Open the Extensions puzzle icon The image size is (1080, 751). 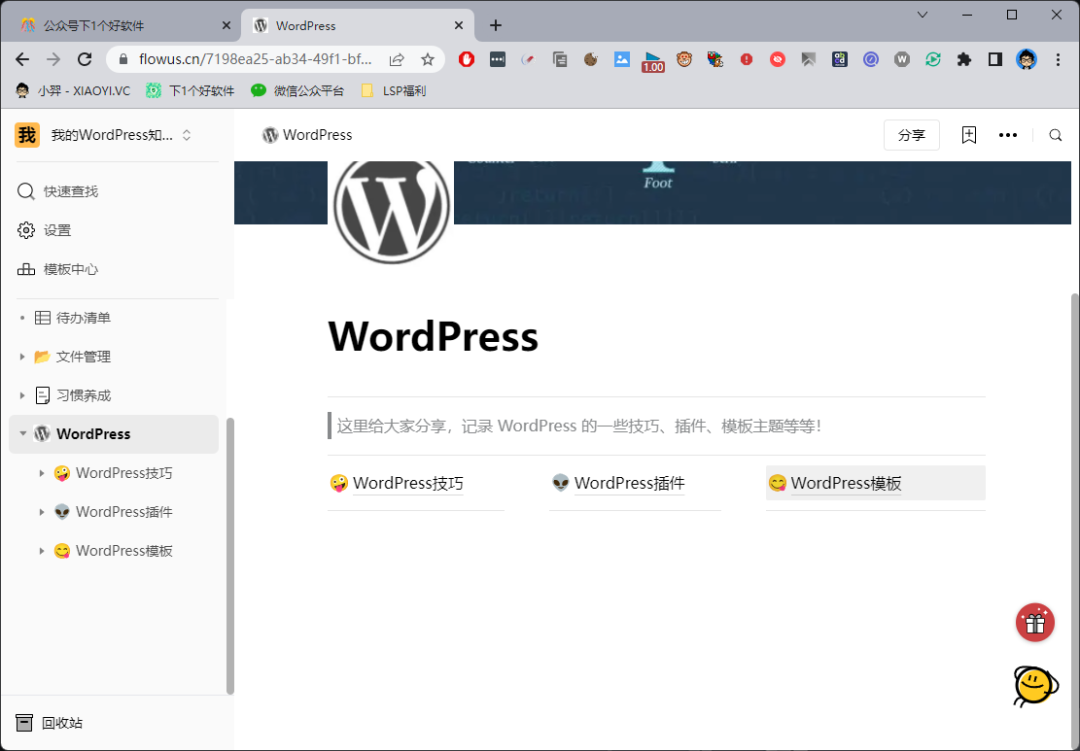tap(964, 59)
